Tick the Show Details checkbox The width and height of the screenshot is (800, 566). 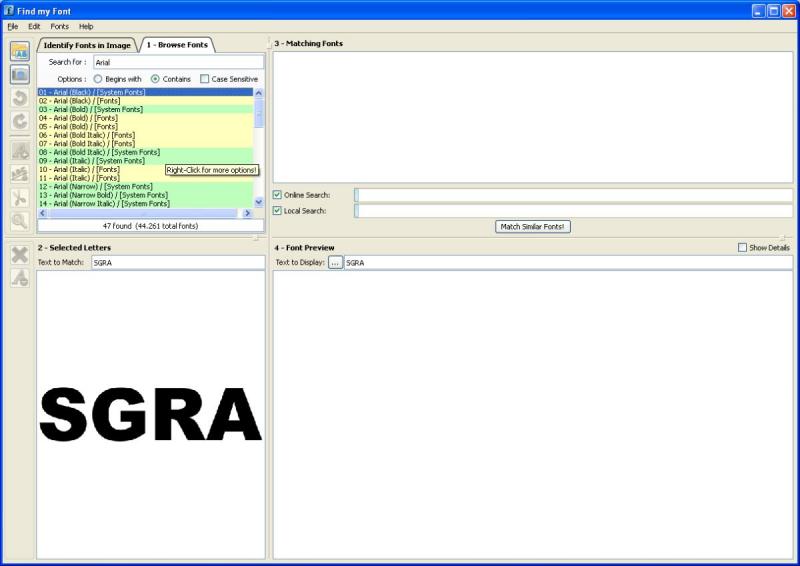pos(742,248)
